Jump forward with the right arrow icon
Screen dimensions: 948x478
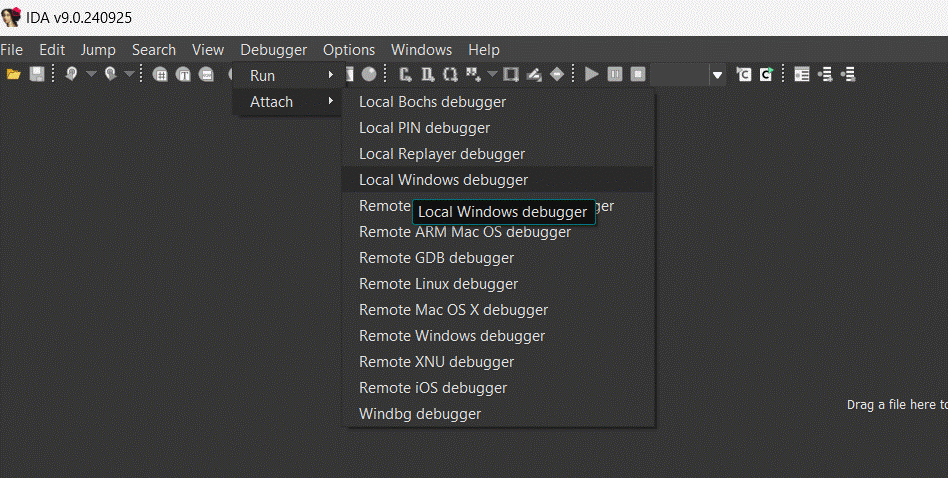click(110, 74)
